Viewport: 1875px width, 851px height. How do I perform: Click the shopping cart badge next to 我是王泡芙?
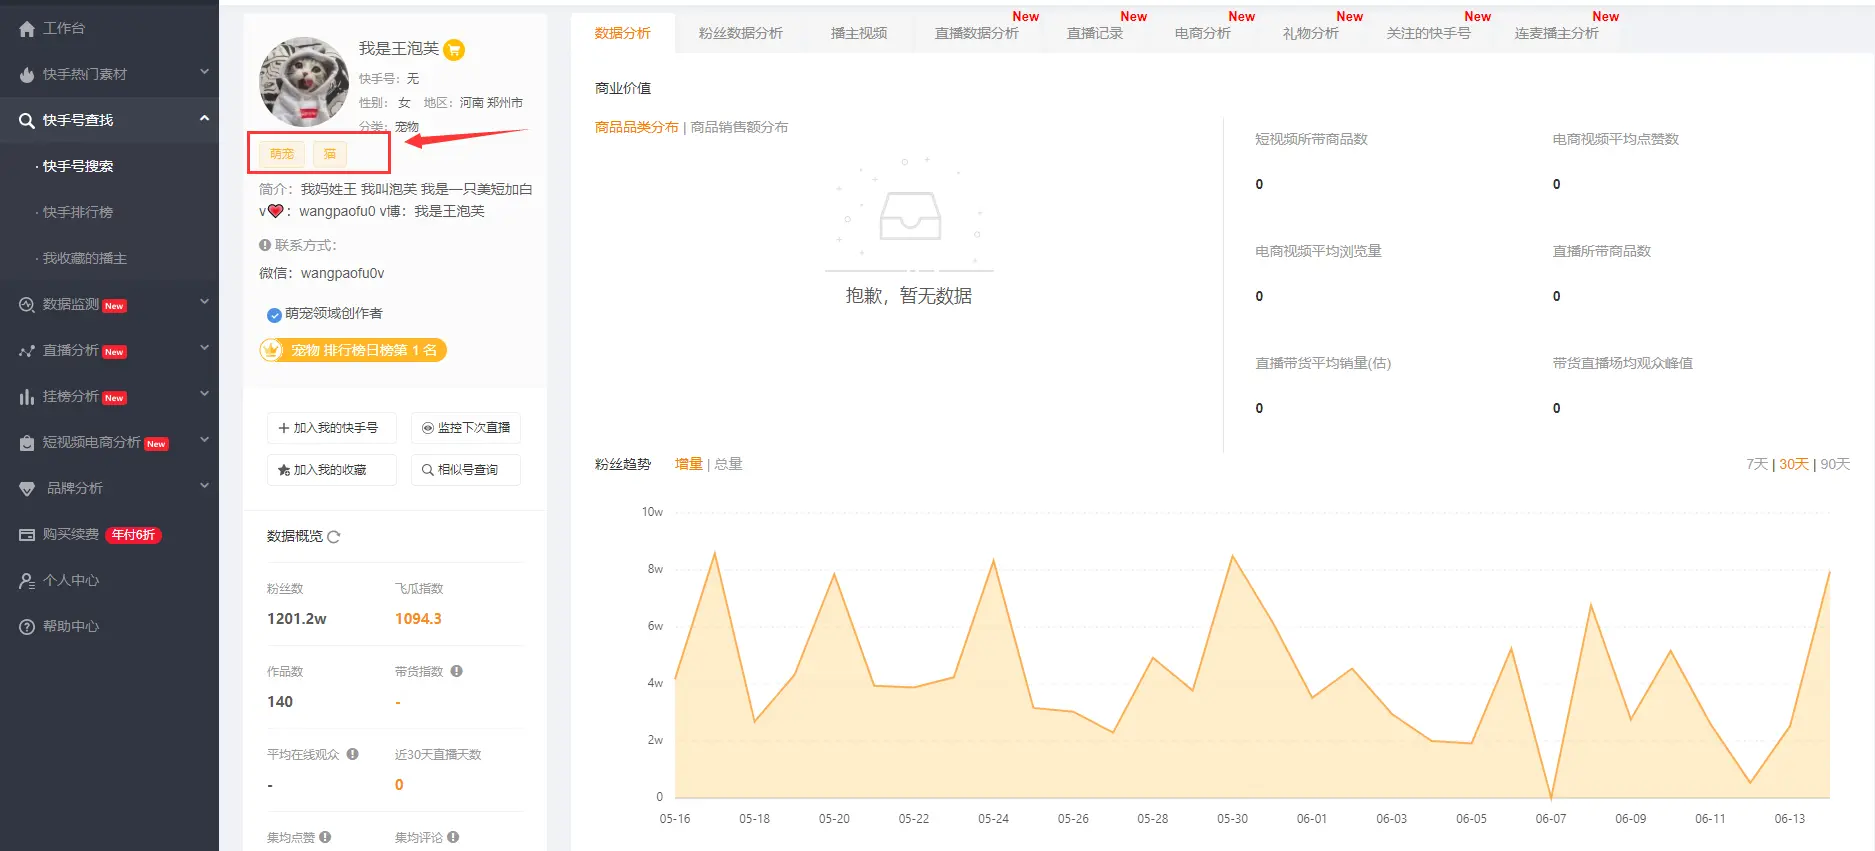pos(454,50)
